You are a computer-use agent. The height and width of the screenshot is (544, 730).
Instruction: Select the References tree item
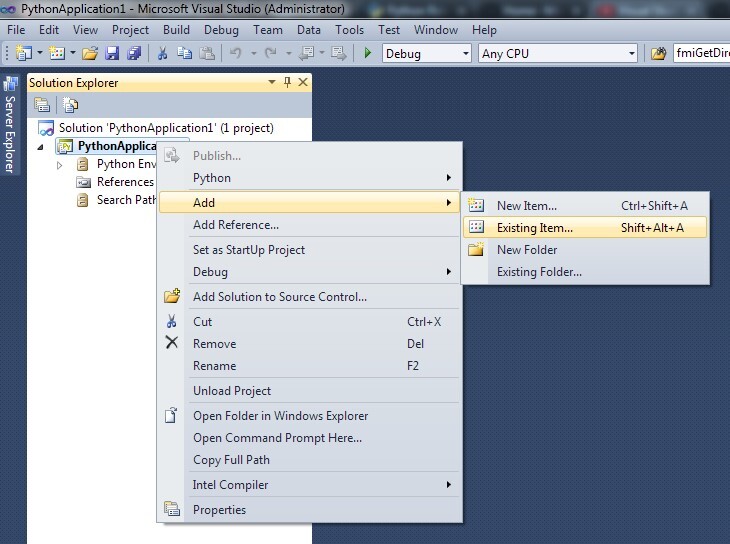(x=115, y=182)
